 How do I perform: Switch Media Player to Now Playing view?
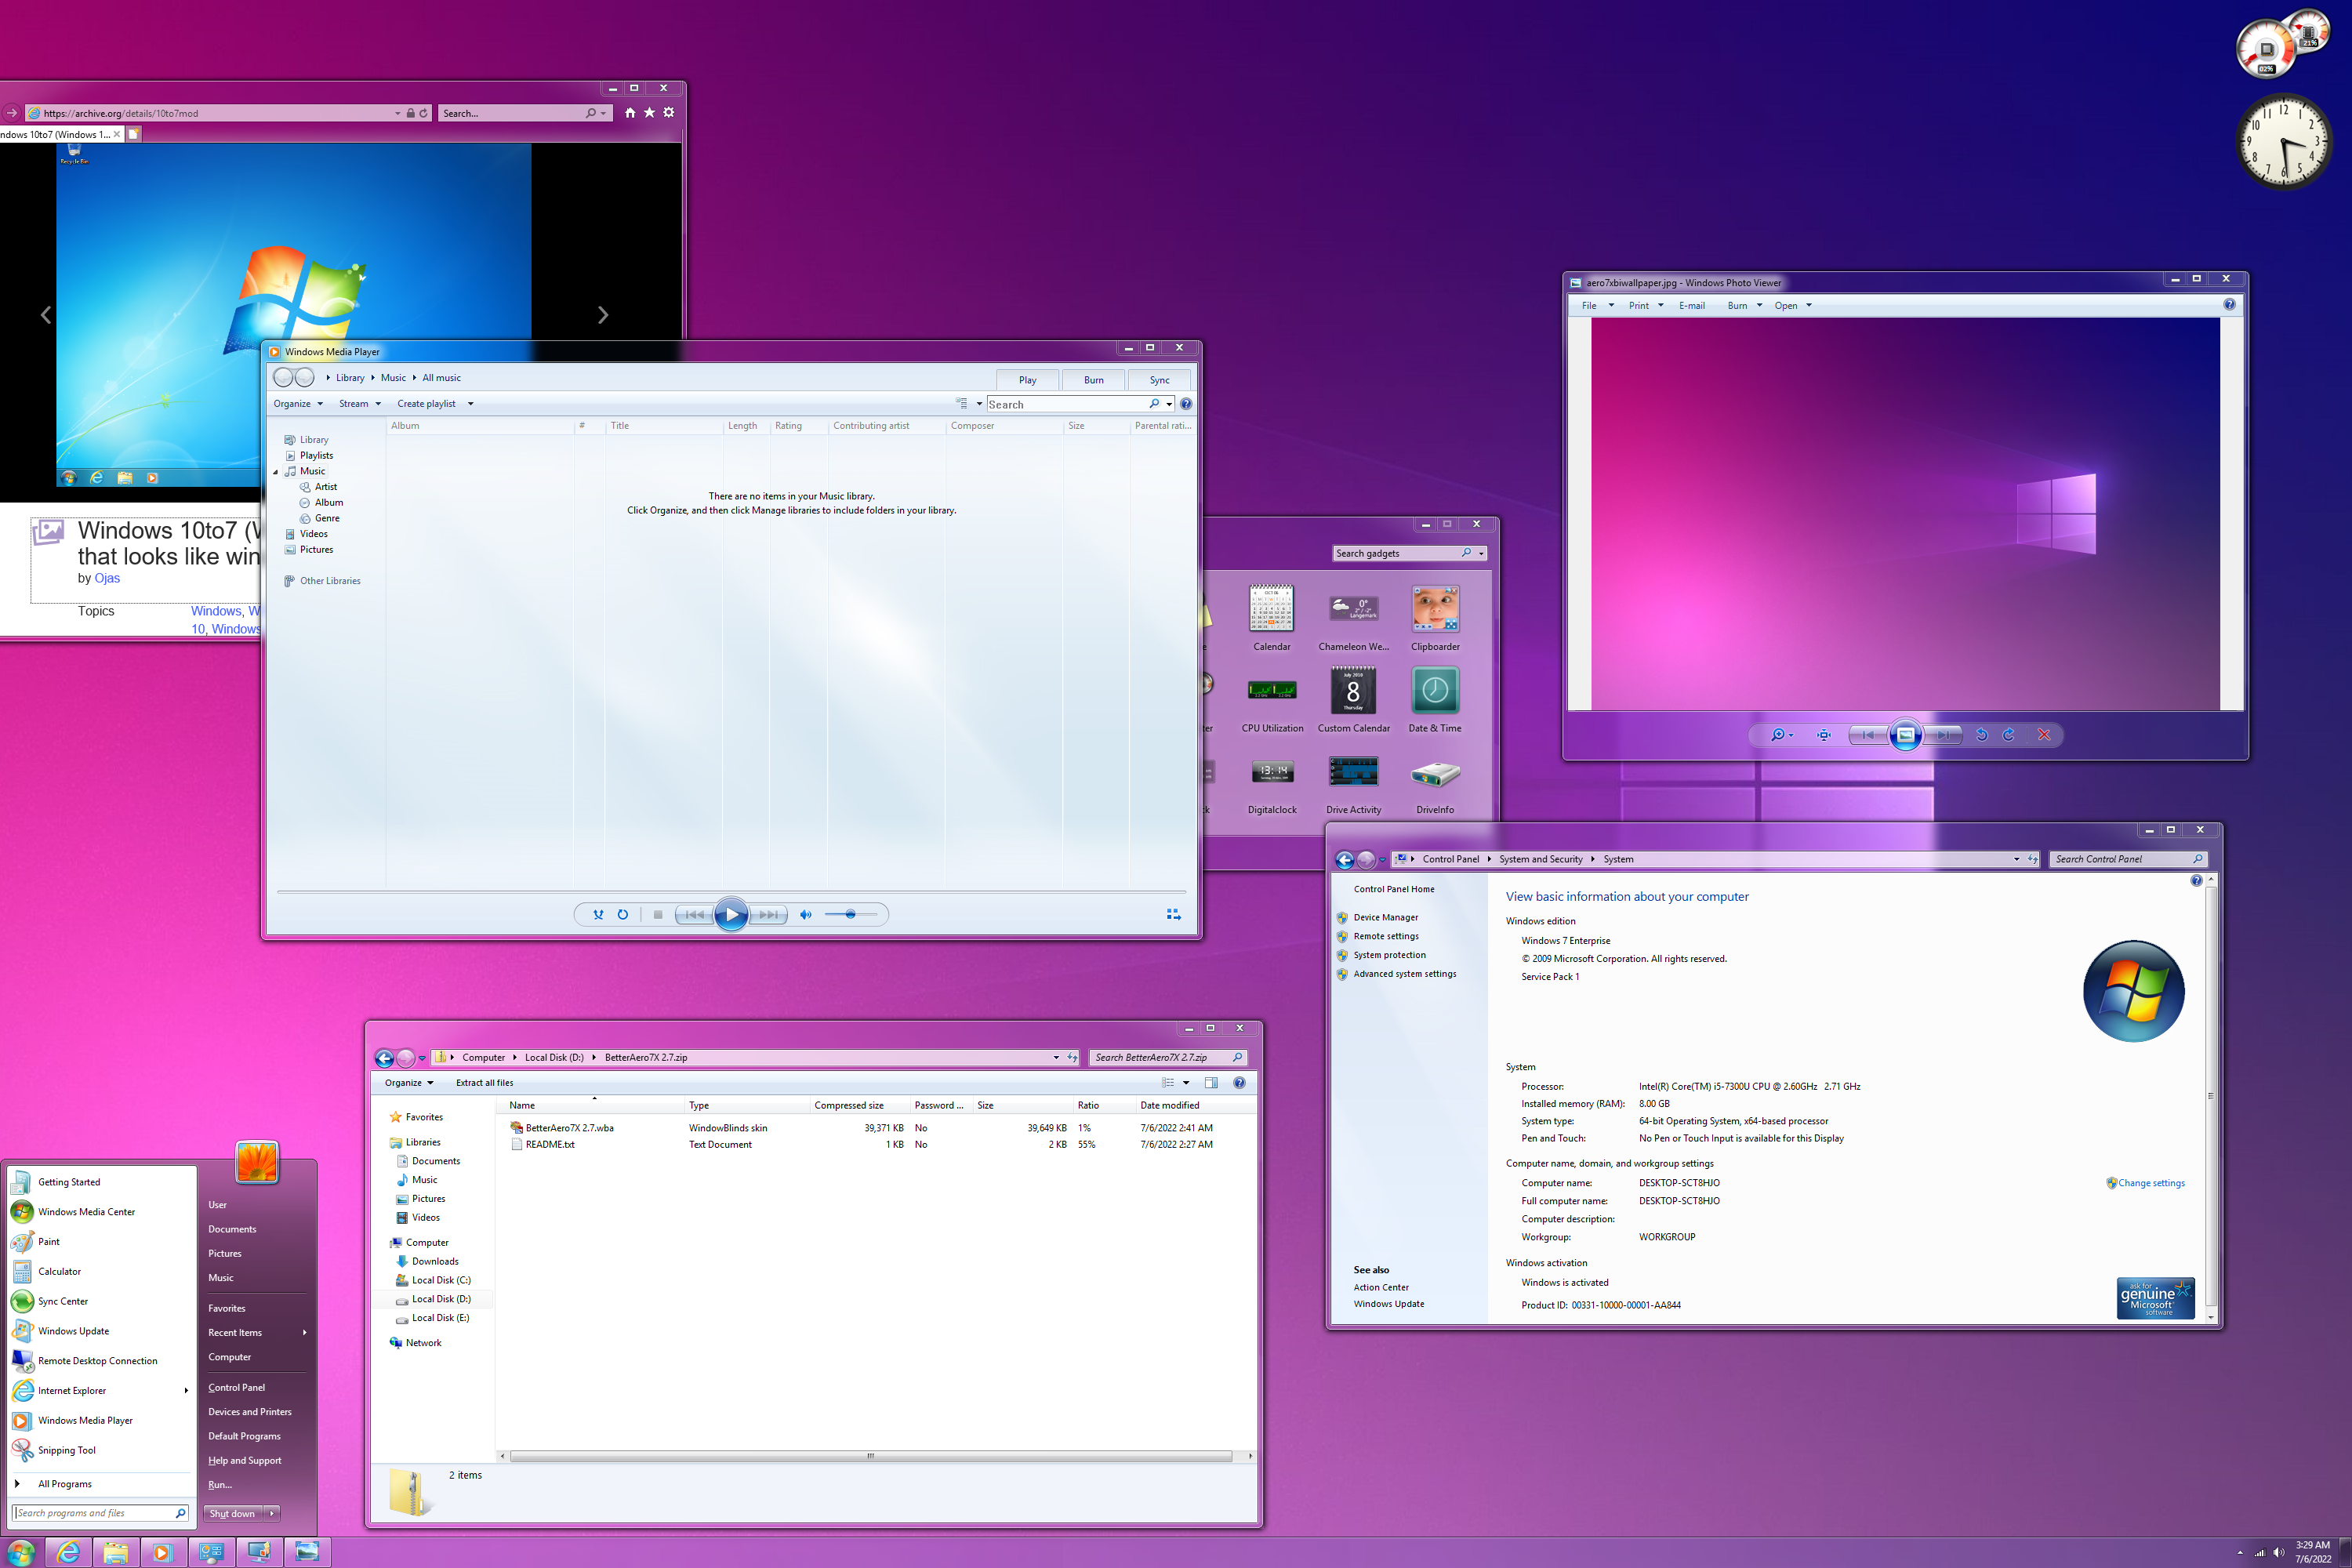[x=1174, y=914]
